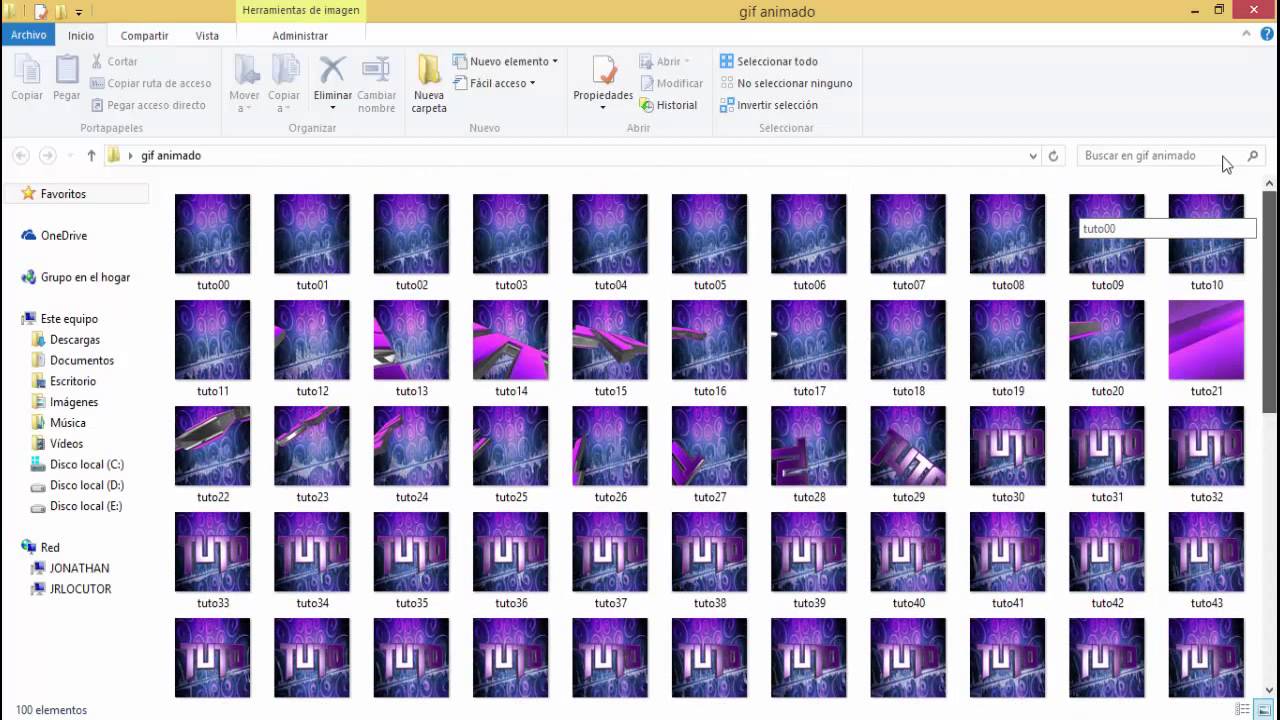Click Herramientas de imagen contextual tab

[x=300, y=11]
